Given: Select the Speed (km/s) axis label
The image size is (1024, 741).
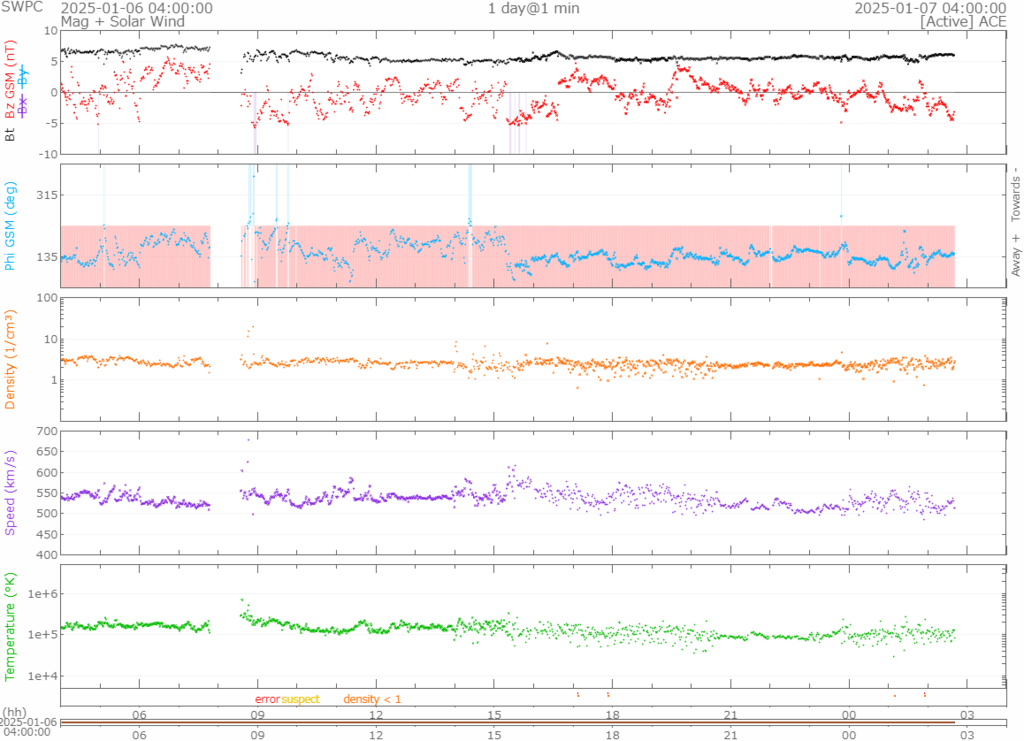Looking at the screenshot, I should (11, 490).
